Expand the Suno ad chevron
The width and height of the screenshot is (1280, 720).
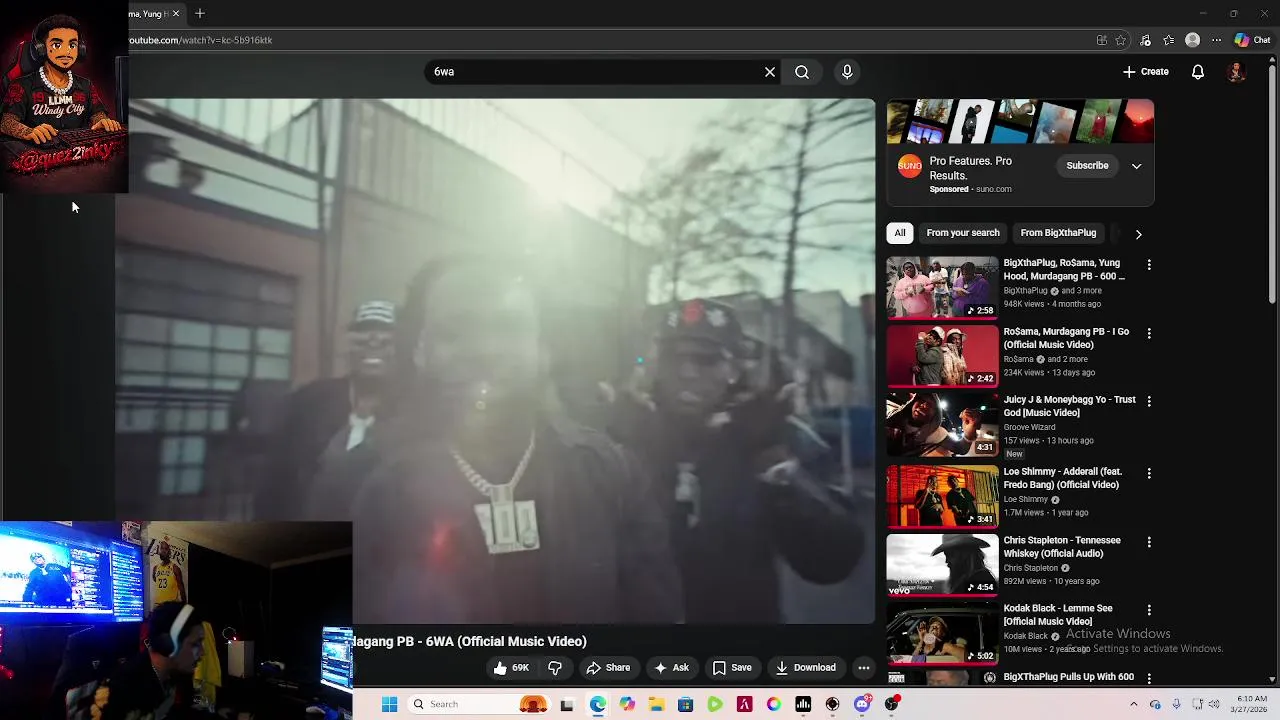coord(1136,166)
